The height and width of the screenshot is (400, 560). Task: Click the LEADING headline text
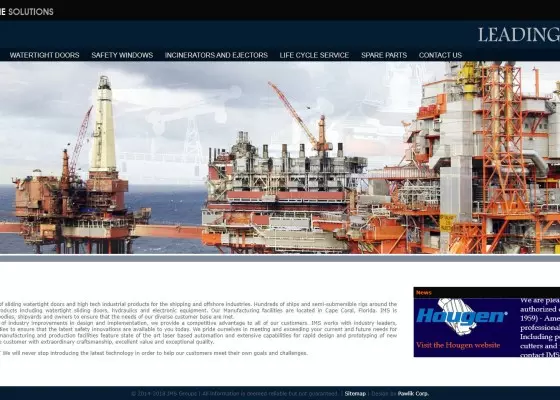(519, 35)
